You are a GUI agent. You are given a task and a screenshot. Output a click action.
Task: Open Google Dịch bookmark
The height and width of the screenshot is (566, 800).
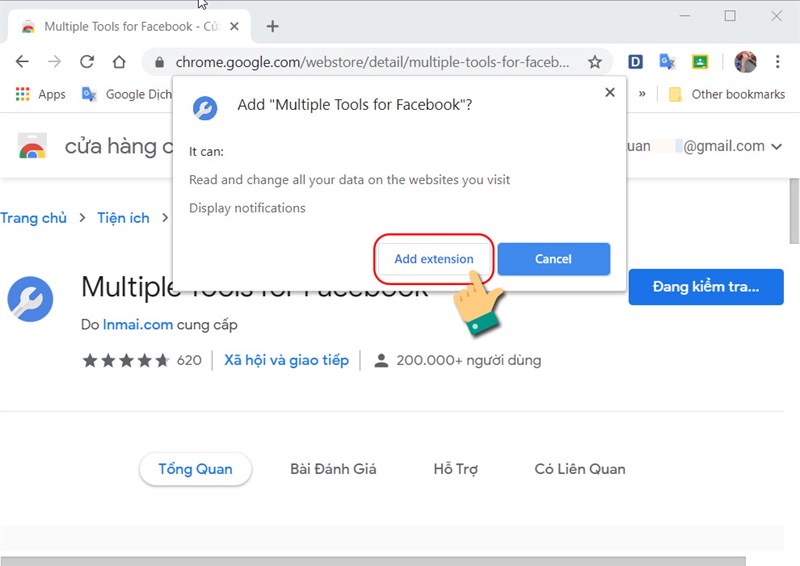(127, 94)
